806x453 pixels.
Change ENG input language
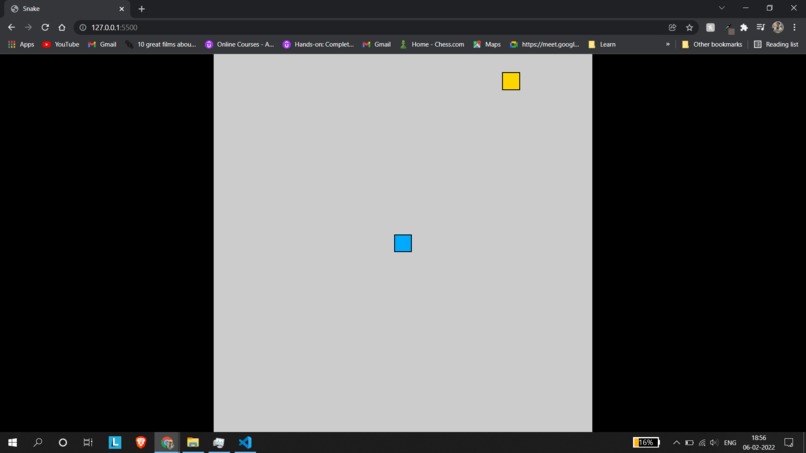pos(730,443)
